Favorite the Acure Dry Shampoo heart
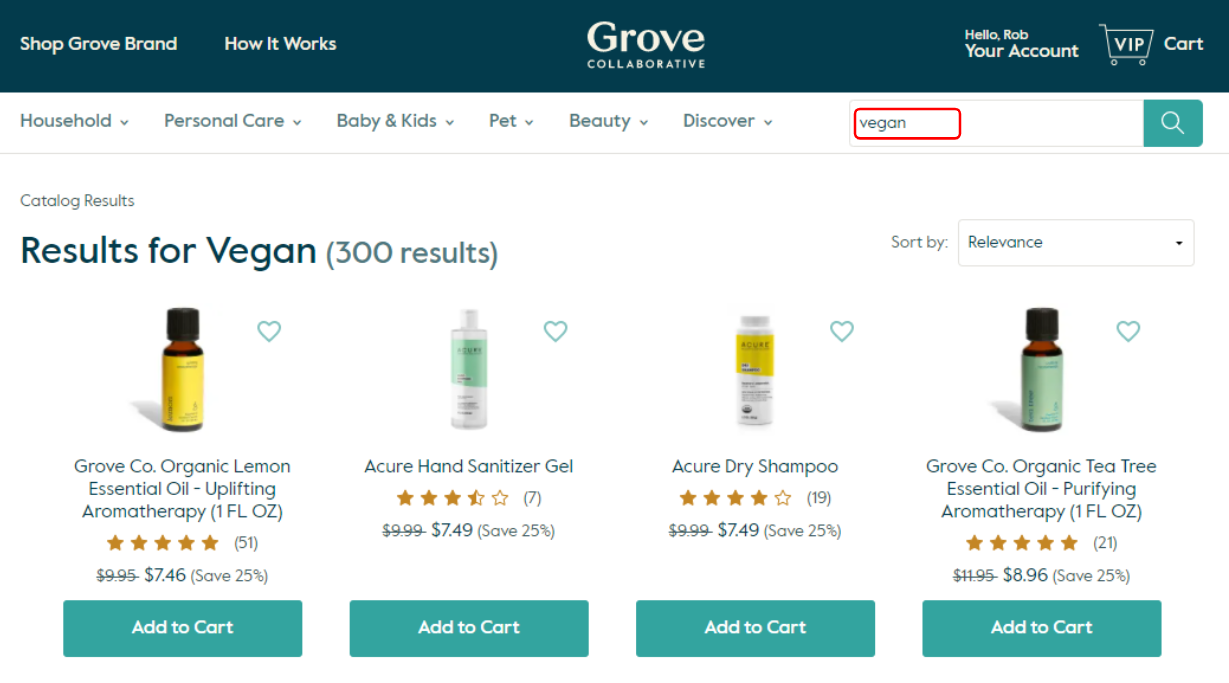The image size is (1229, 683). coord(842,331)
